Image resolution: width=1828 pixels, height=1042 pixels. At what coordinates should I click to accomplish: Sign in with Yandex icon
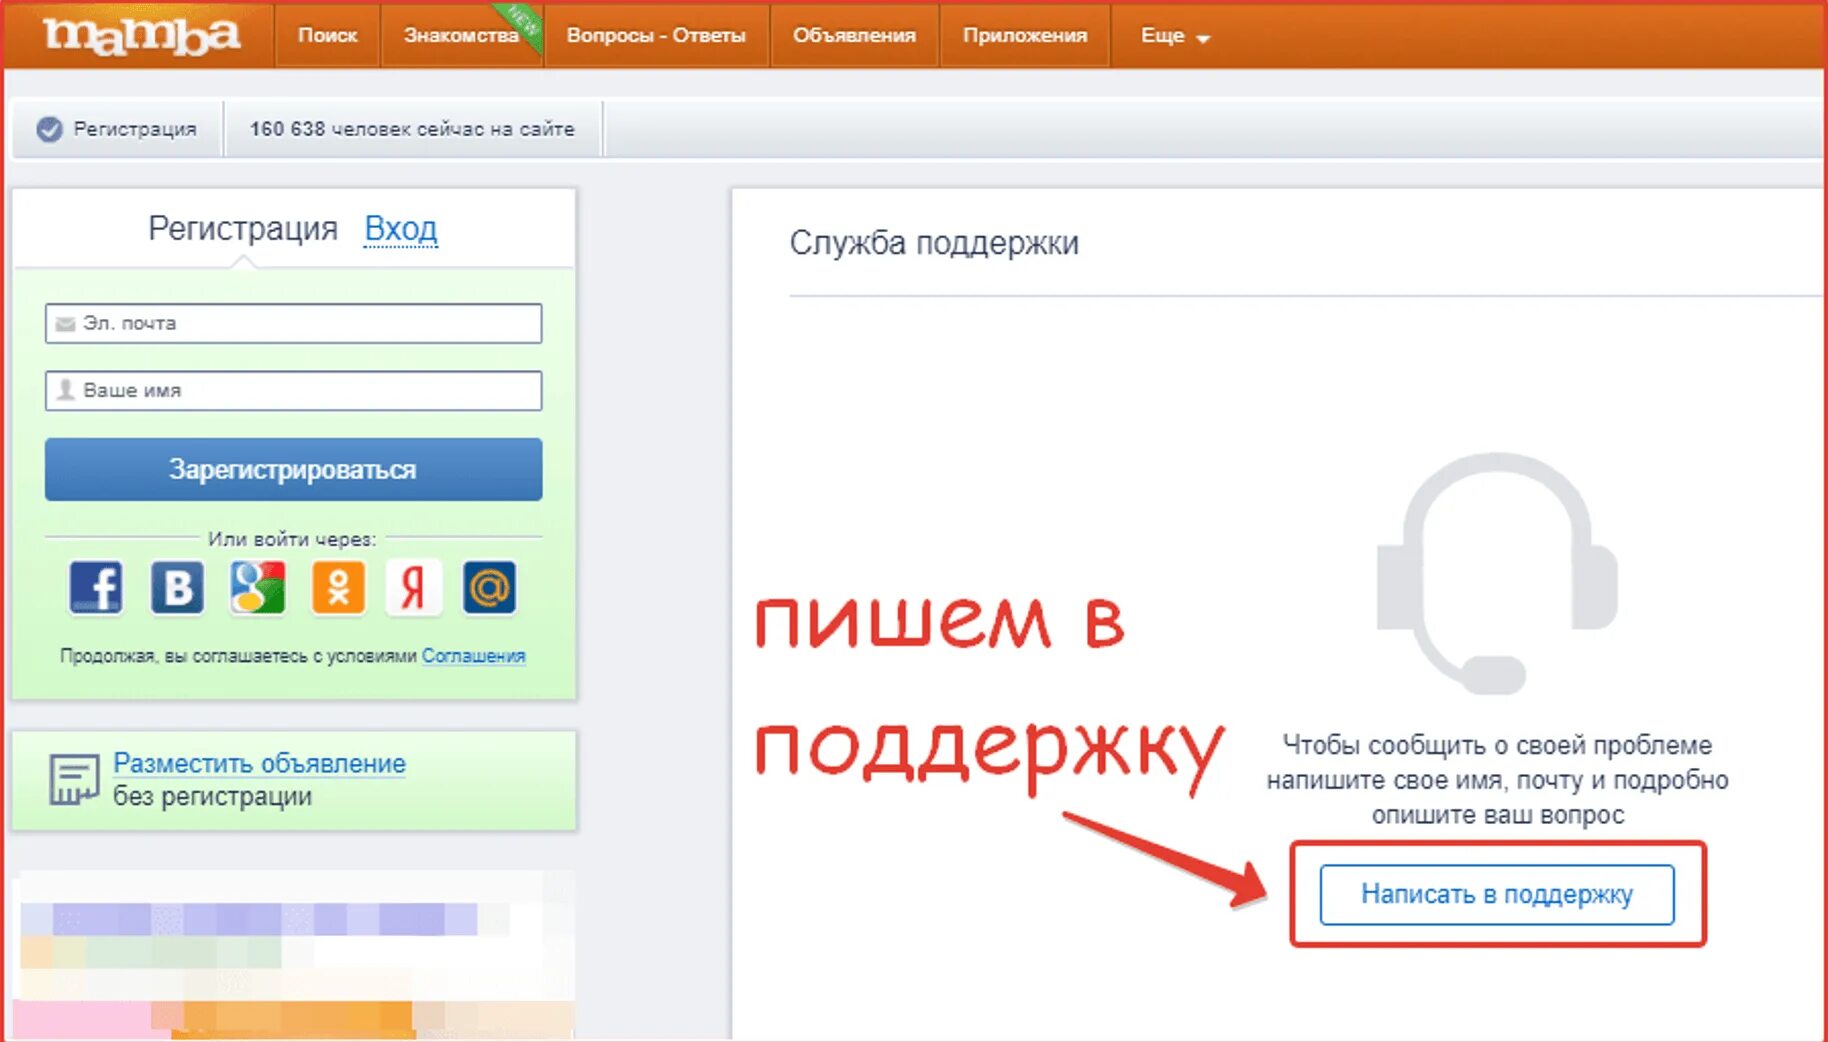coord(413,587)
